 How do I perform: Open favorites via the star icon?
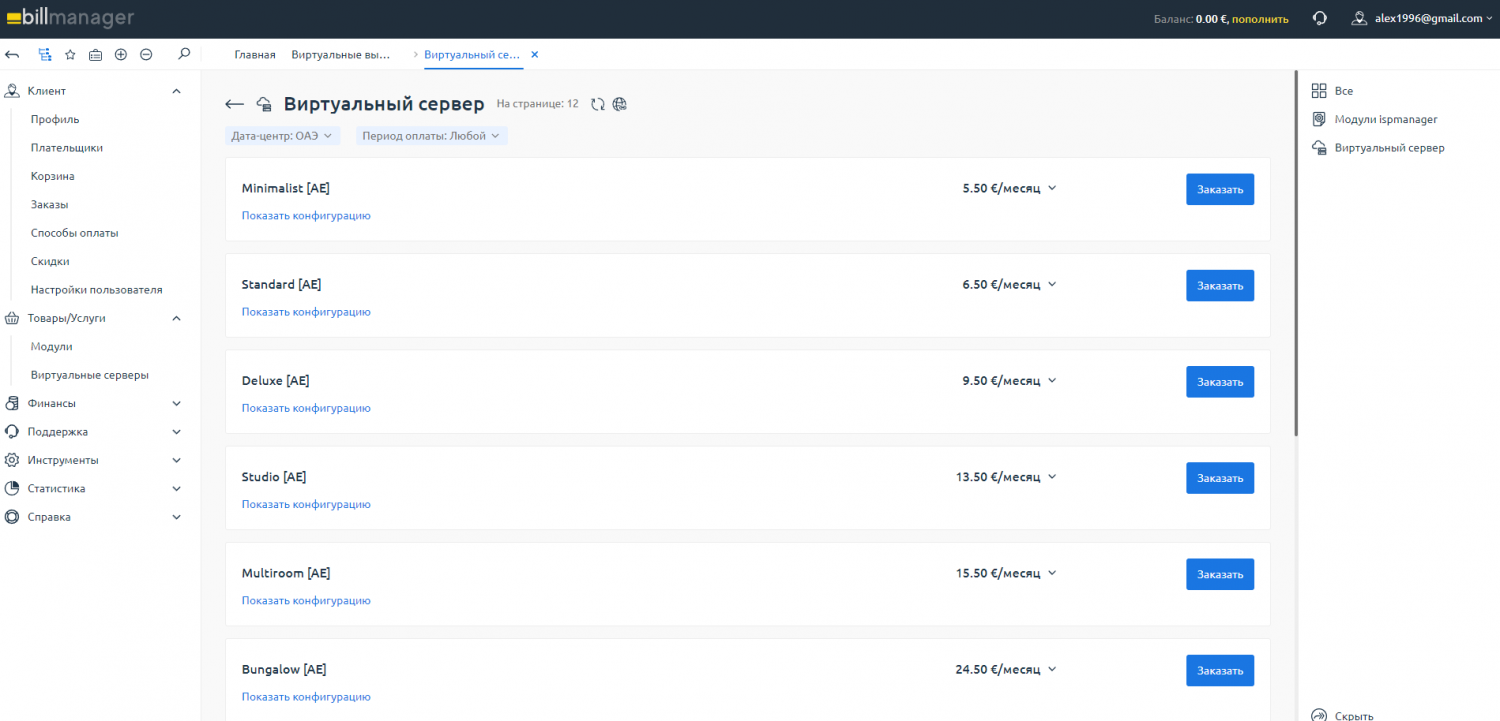[x=70, y=55]
